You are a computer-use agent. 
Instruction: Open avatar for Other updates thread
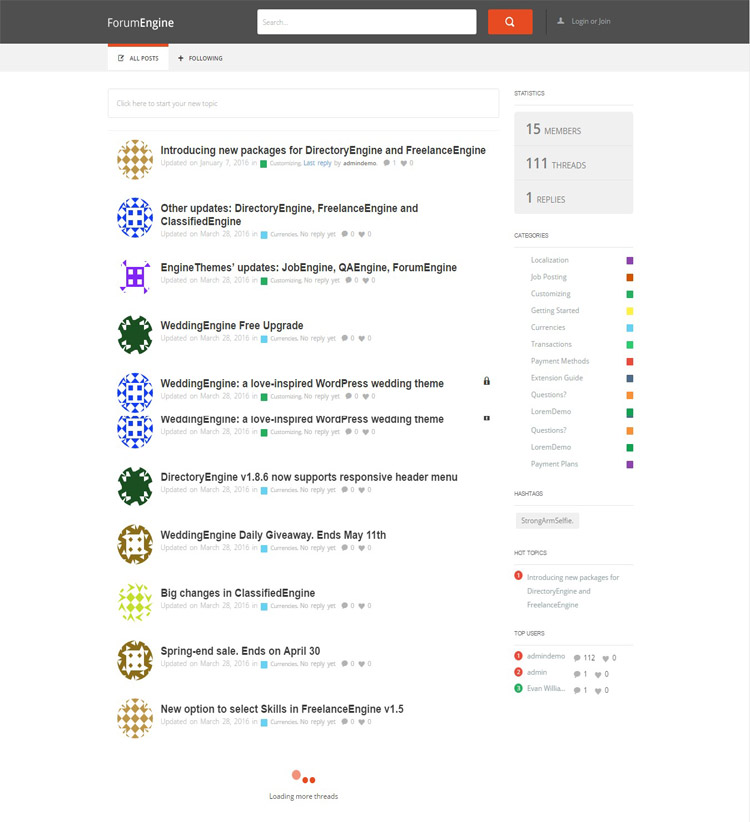coord(135,218)
